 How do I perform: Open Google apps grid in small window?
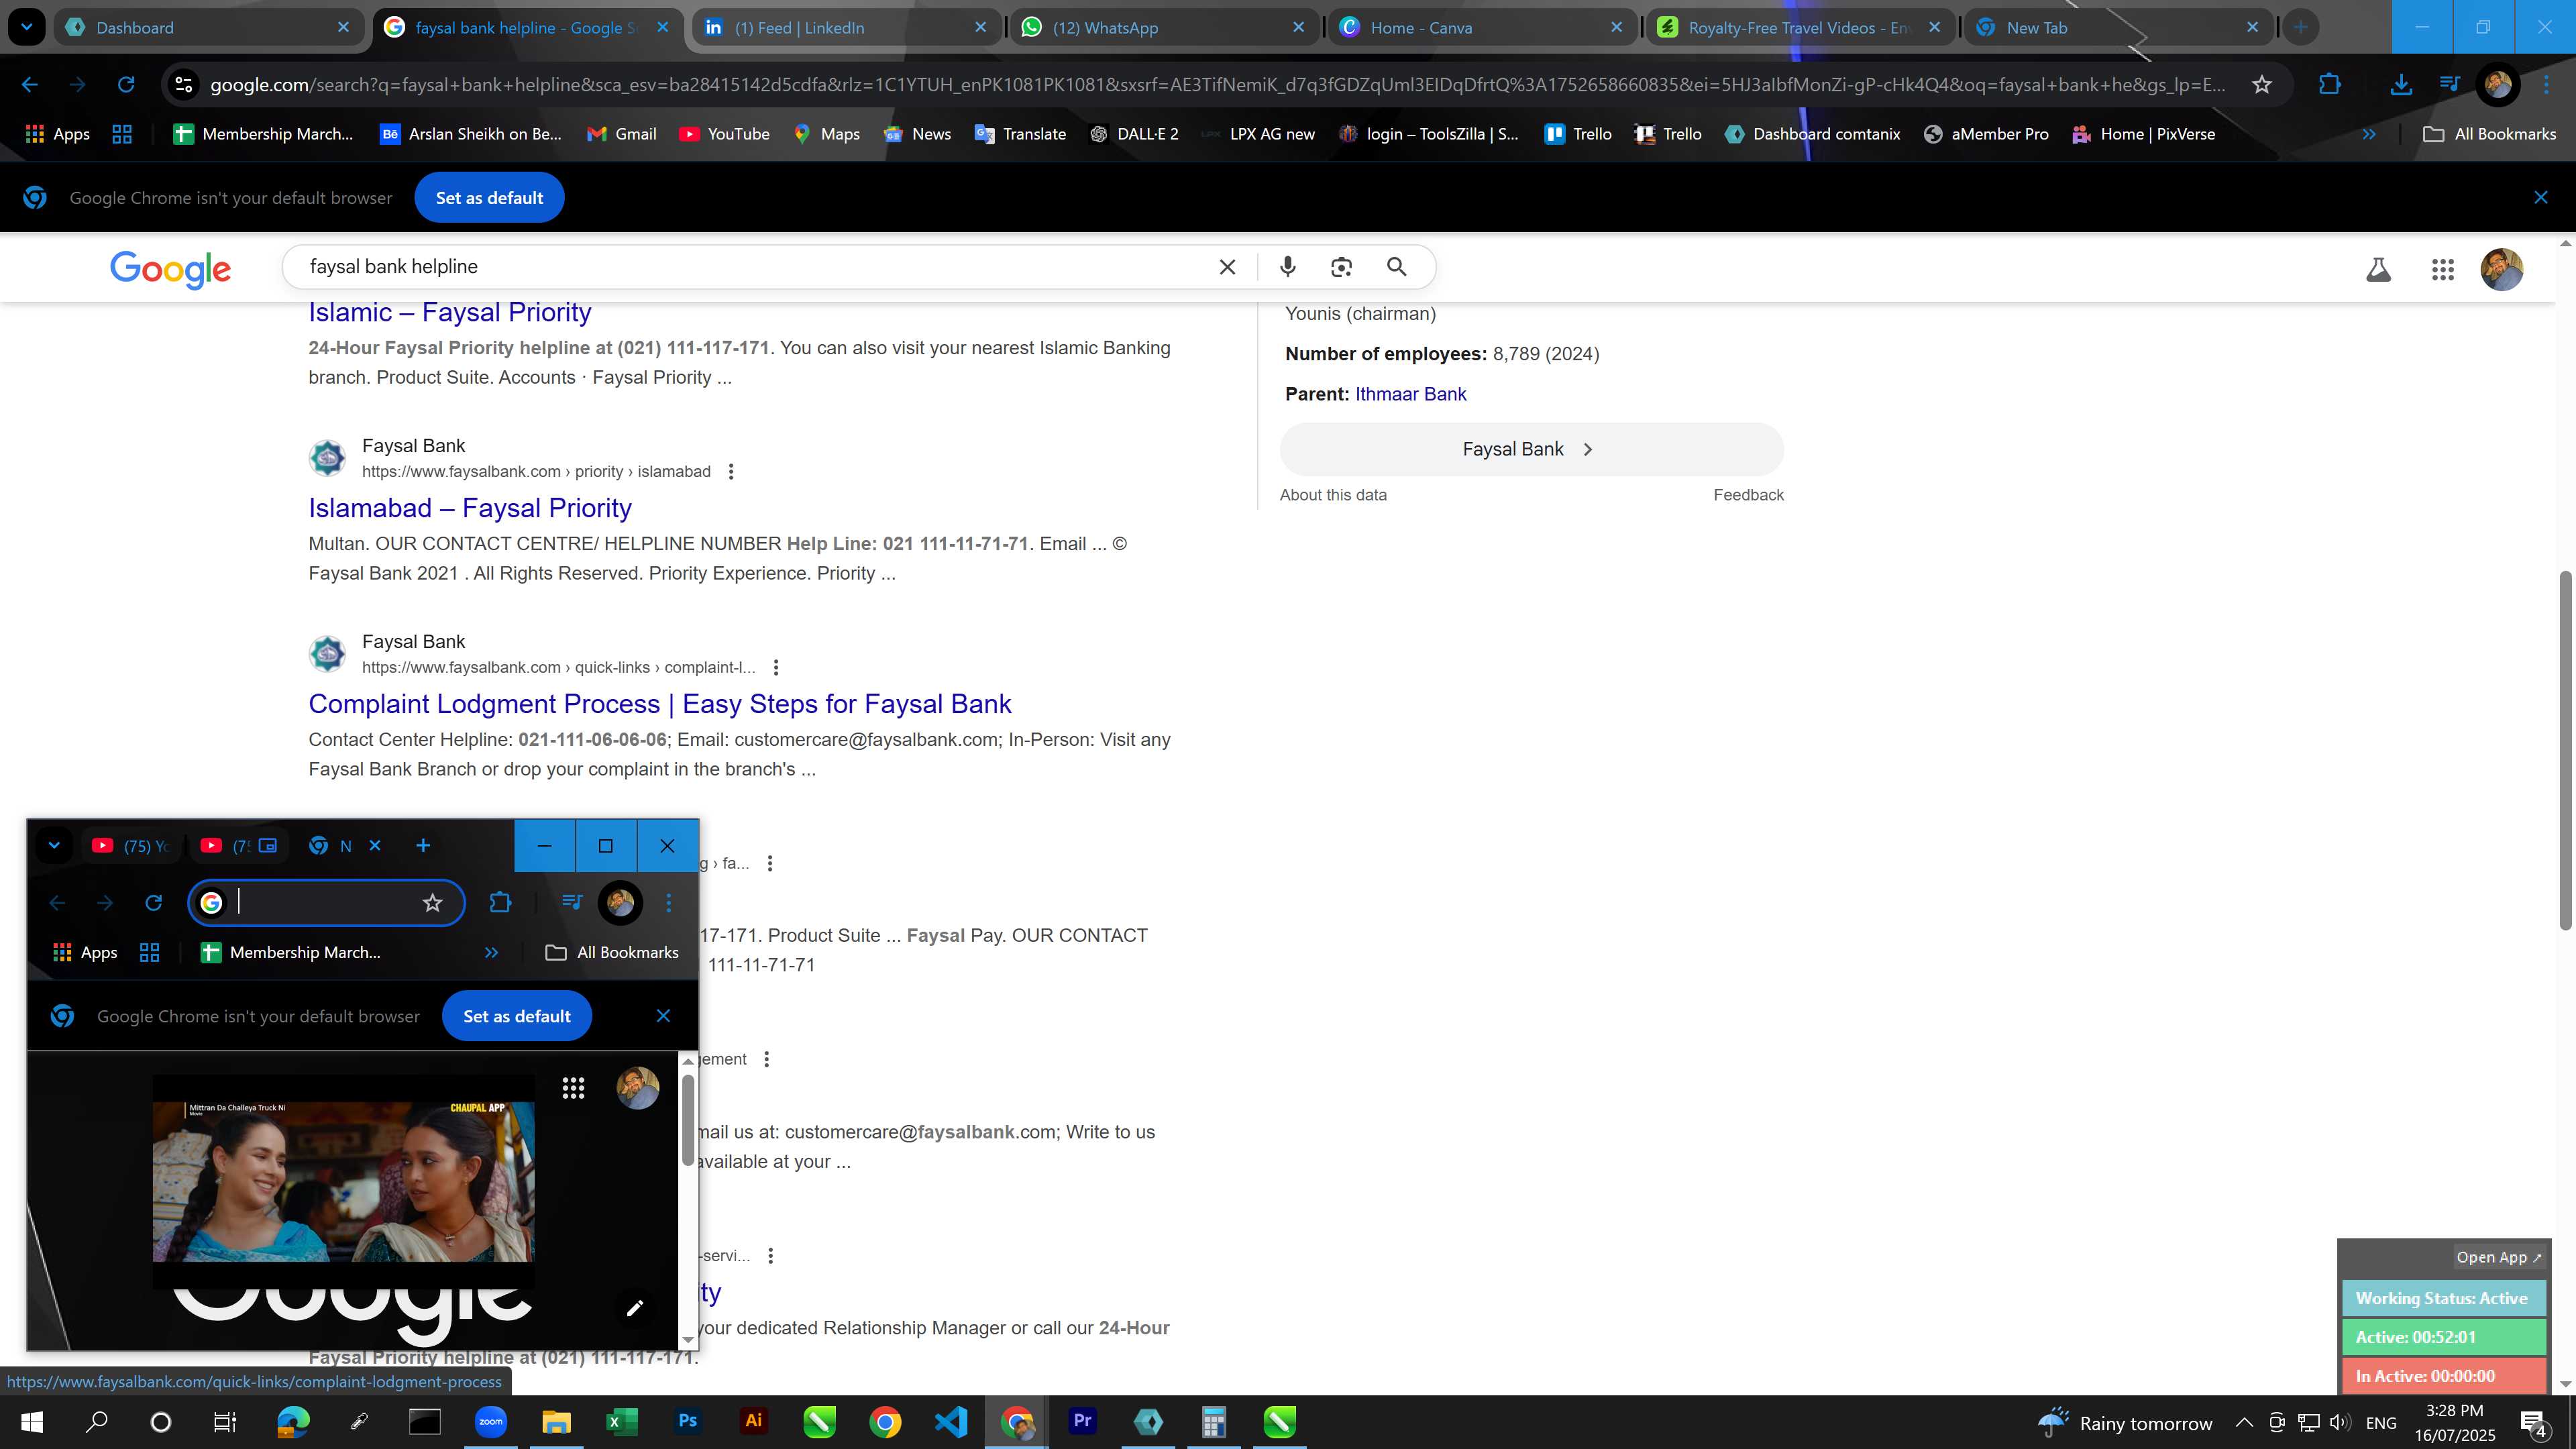pyautogui.click(x=573, y=1088)
